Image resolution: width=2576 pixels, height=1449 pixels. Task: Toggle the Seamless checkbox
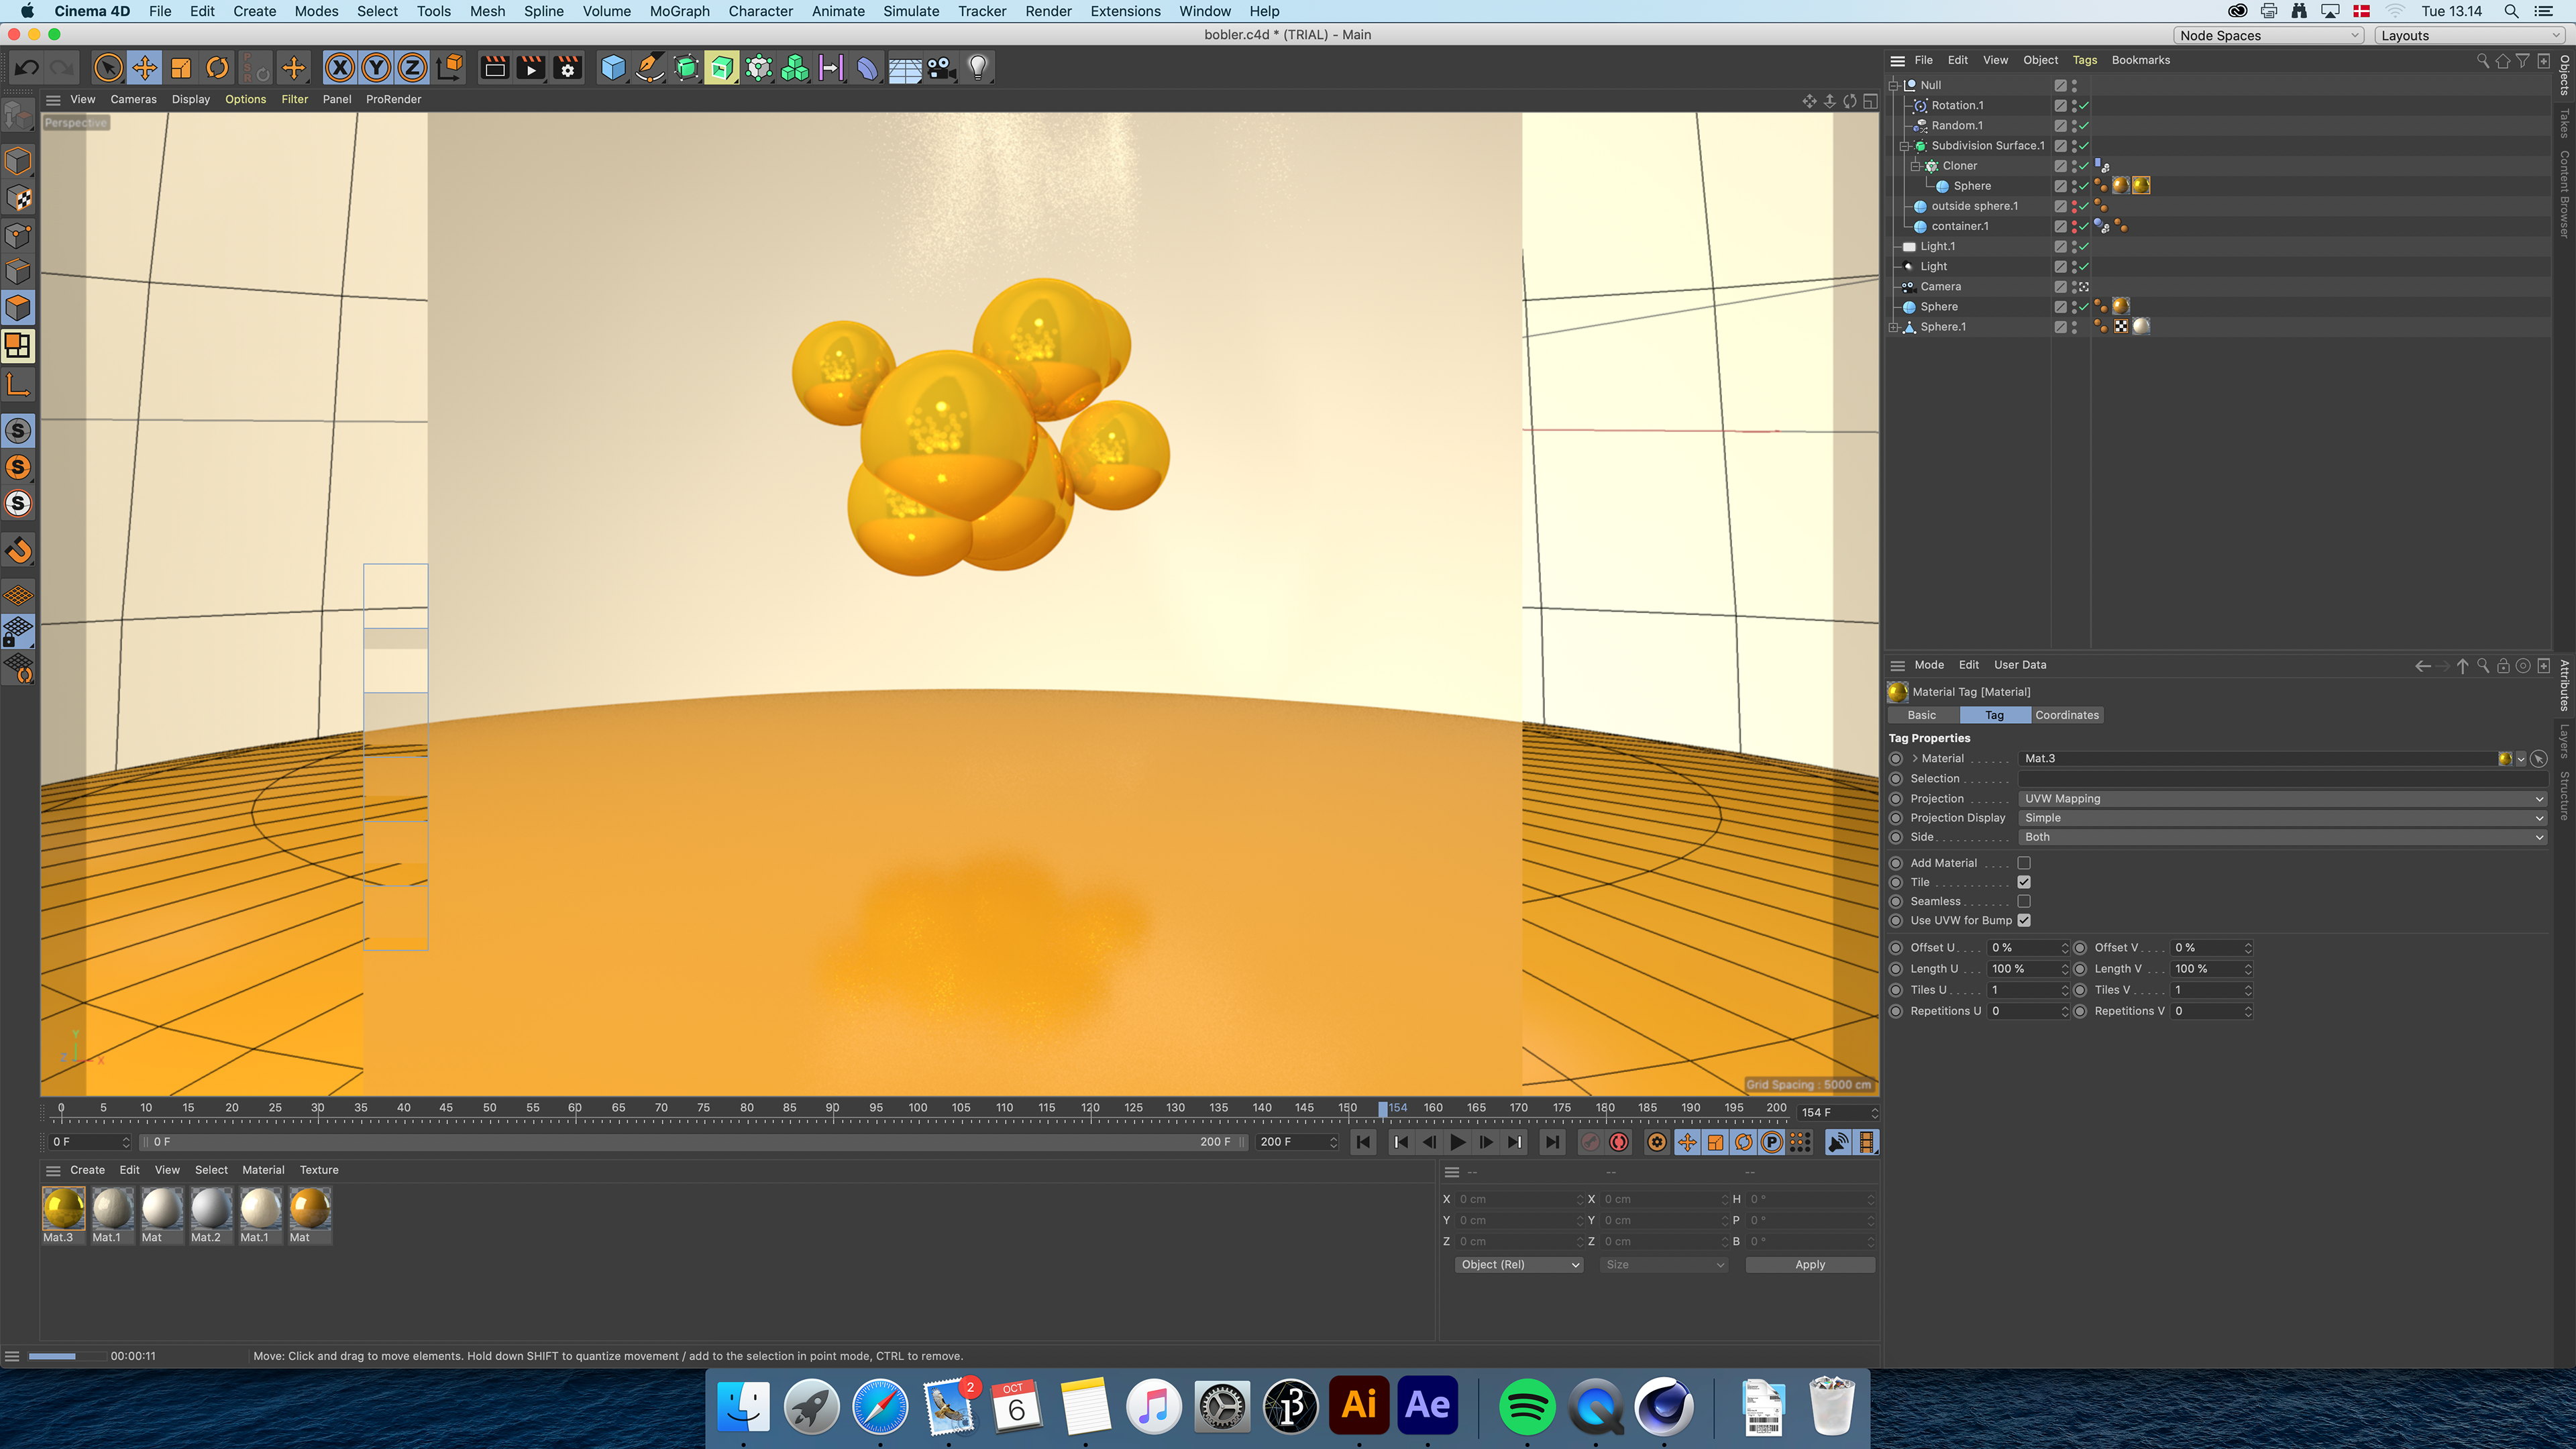point(2024,901)
